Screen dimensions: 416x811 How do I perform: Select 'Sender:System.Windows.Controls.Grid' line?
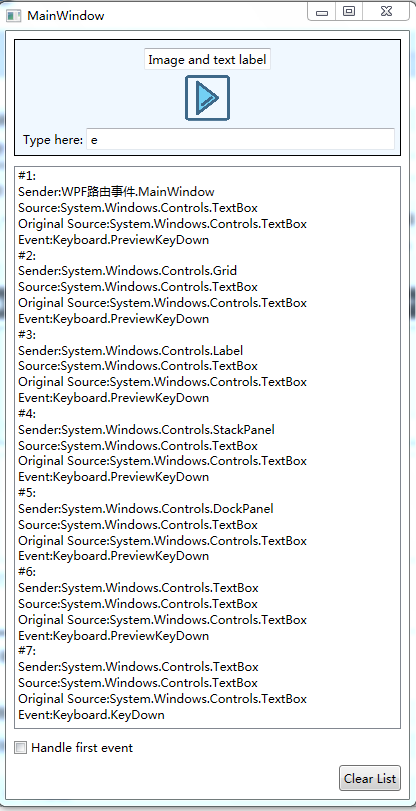pyautogui.click(x=128, y=271)
